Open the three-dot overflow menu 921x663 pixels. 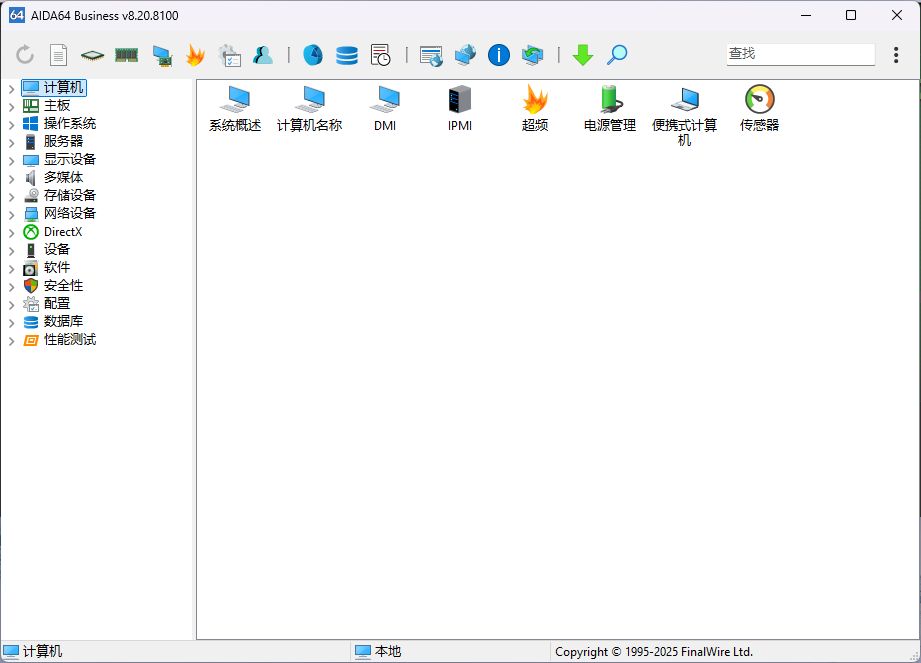896,55
